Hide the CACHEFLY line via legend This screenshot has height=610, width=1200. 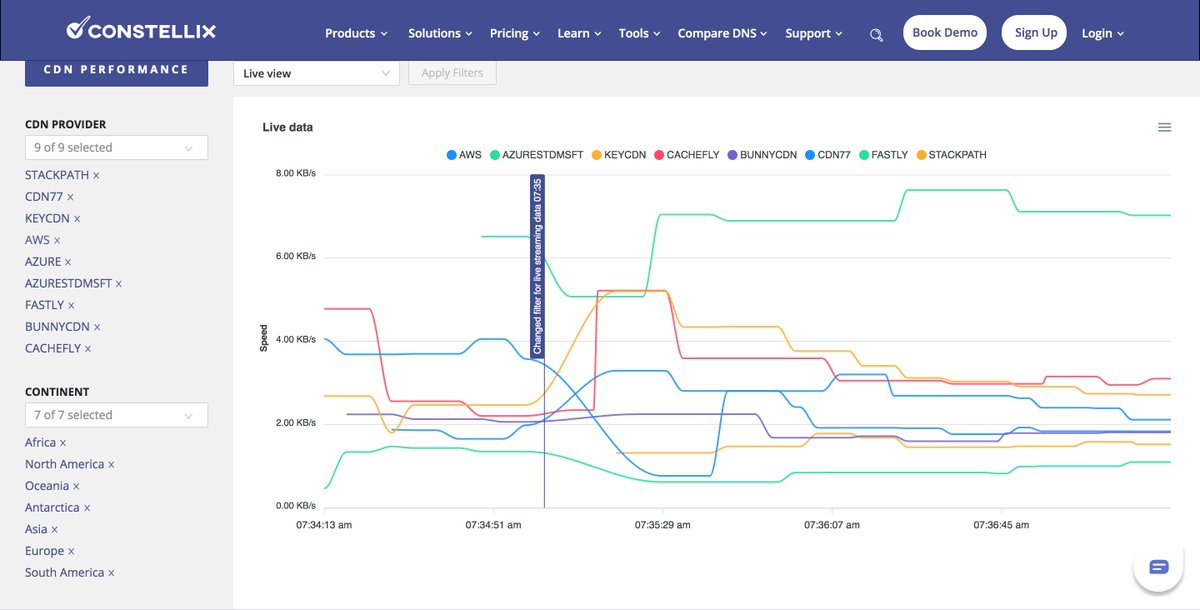(686, 155)
